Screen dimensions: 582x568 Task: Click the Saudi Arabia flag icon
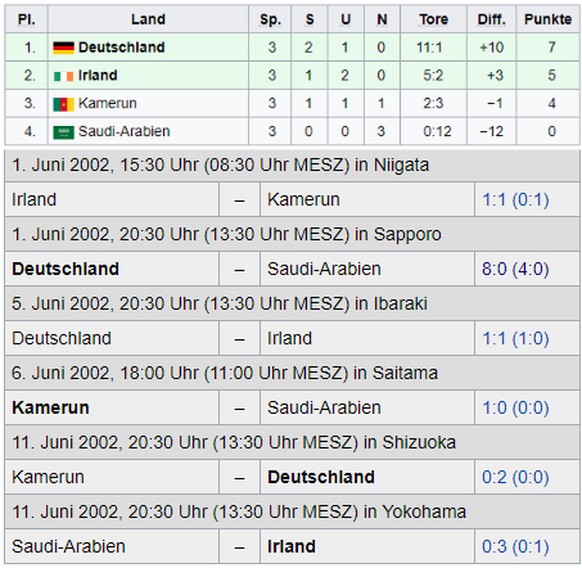pos(63,132)
